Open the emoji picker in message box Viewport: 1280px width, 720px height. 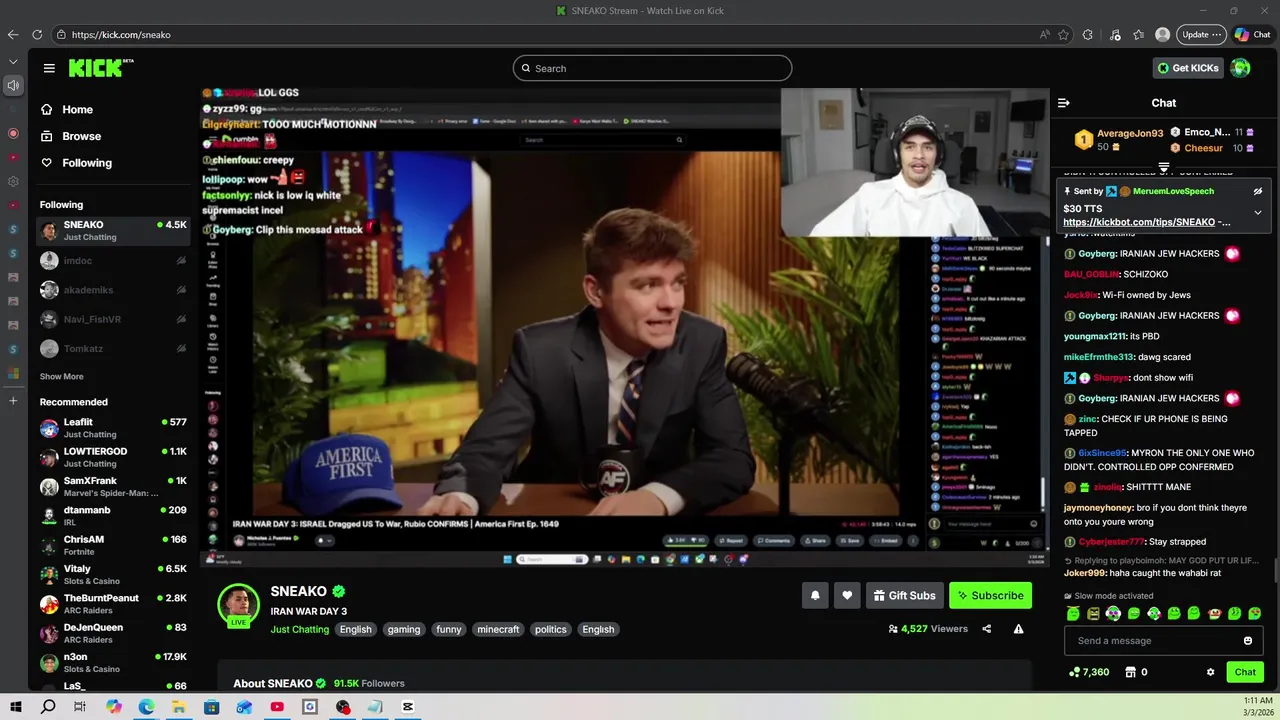(x=1248, y=641)
